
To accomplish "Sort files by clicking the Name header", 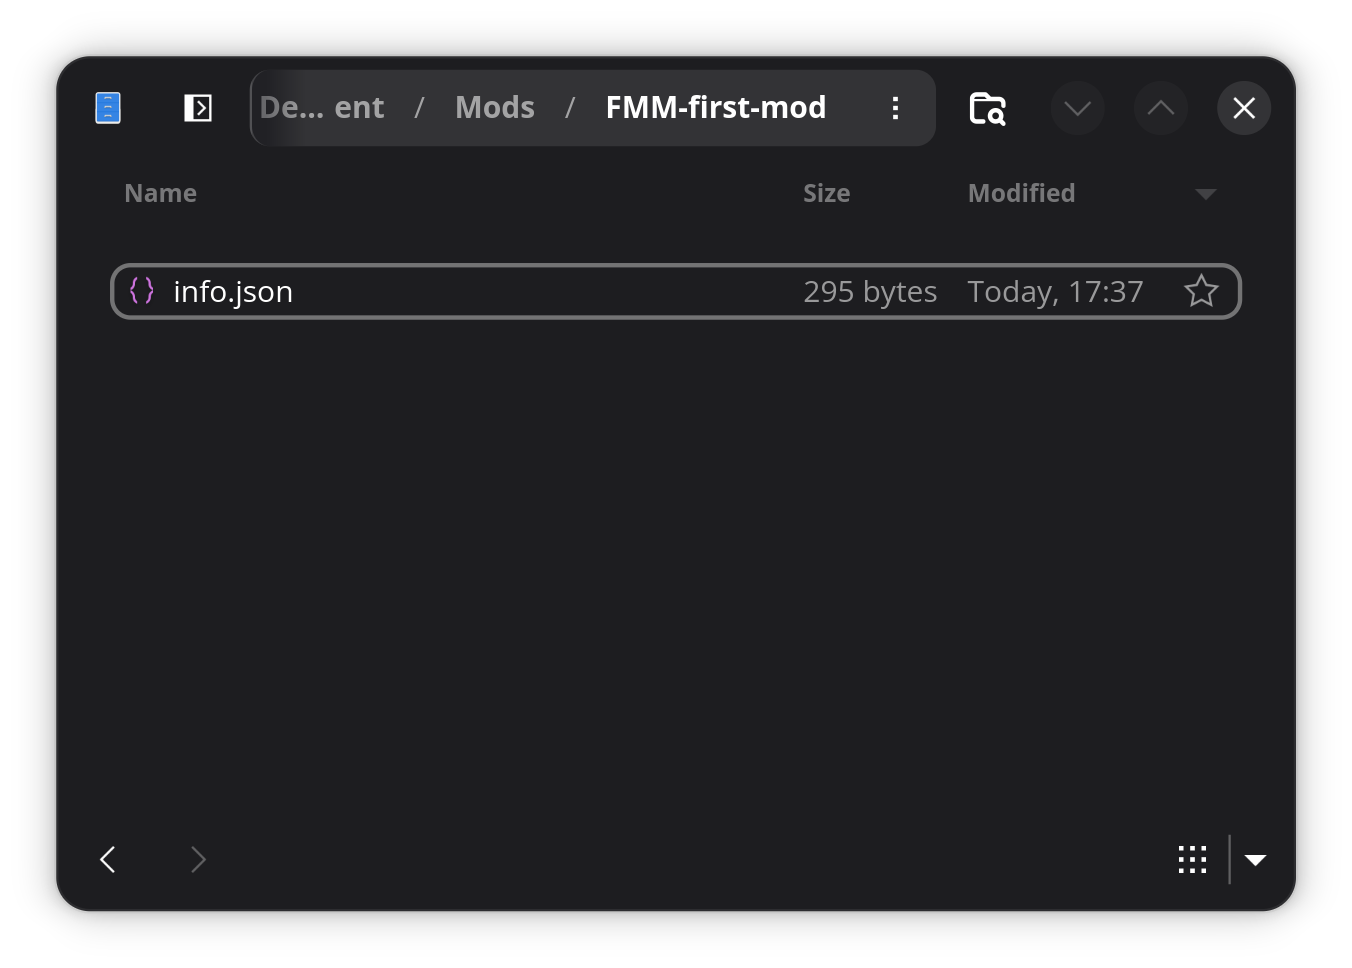I will 160,193.
